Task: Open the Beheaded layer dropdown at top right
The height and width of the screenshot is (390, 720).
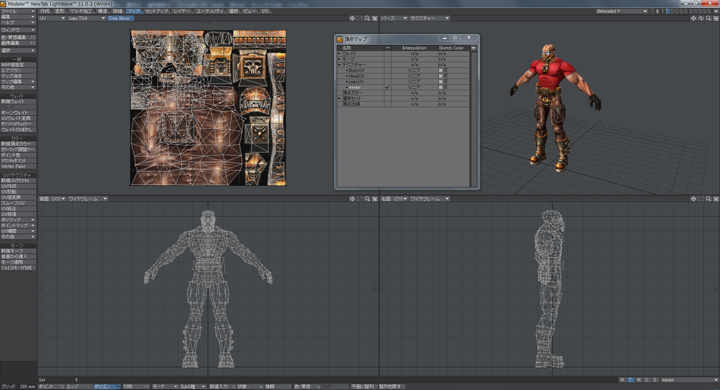Action: (622, 11)
